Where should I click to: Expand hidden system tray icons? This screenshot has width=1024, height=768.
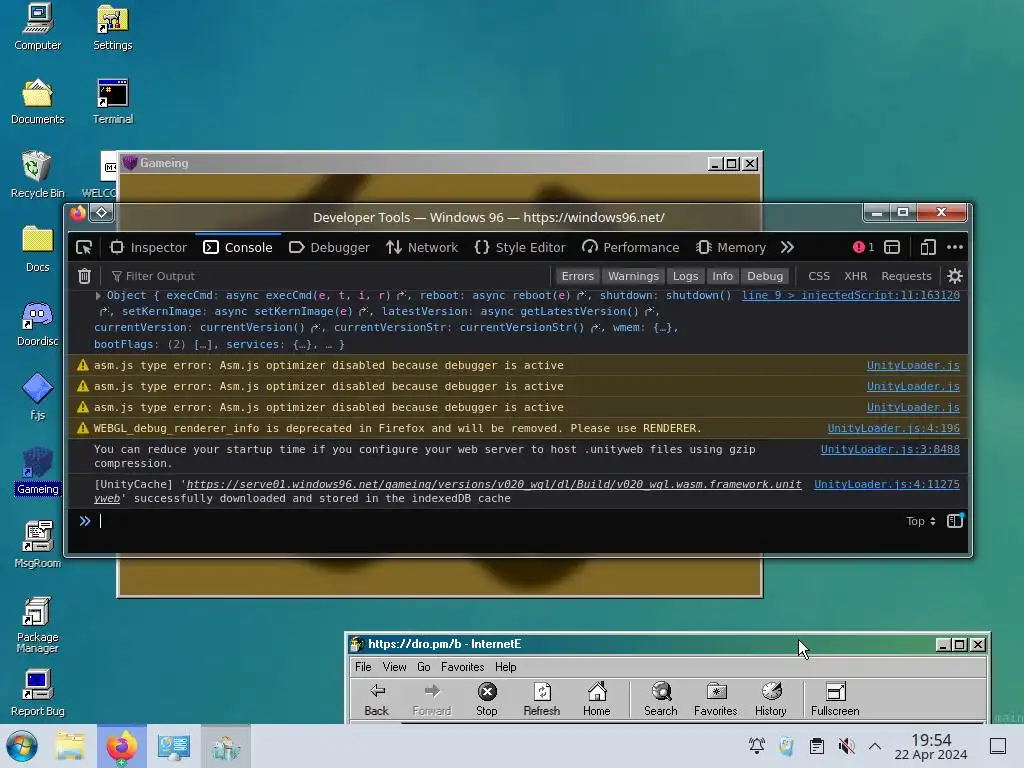(874, 746)
